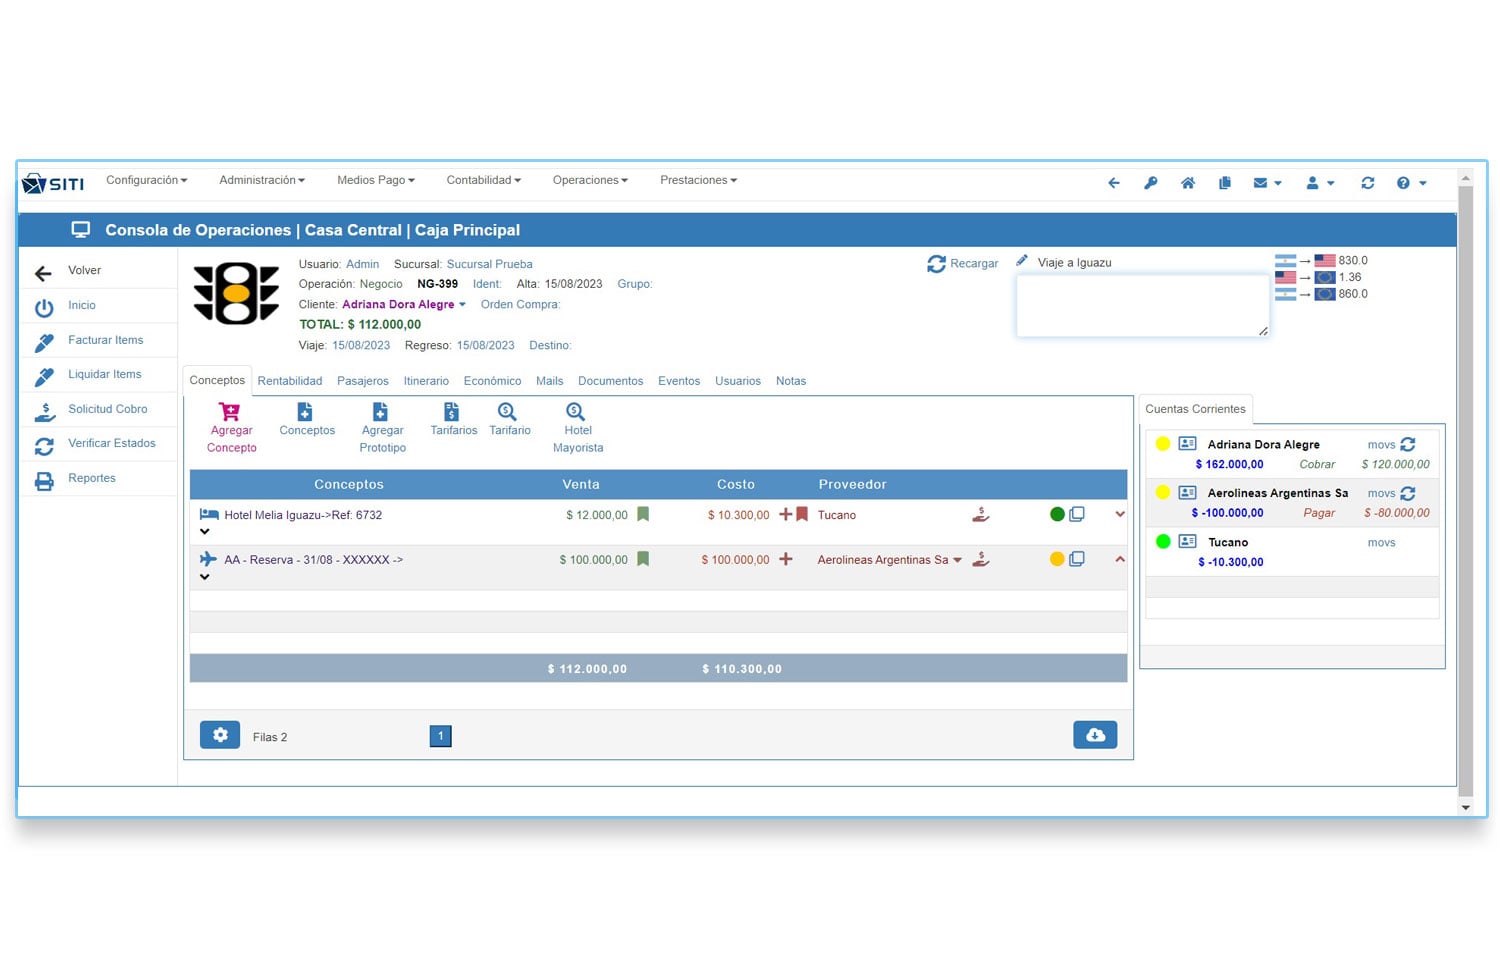1500x980 pixels.
Task: Click the red bookmark in Hotel Melia row
Action: click(x=802, y=514)
